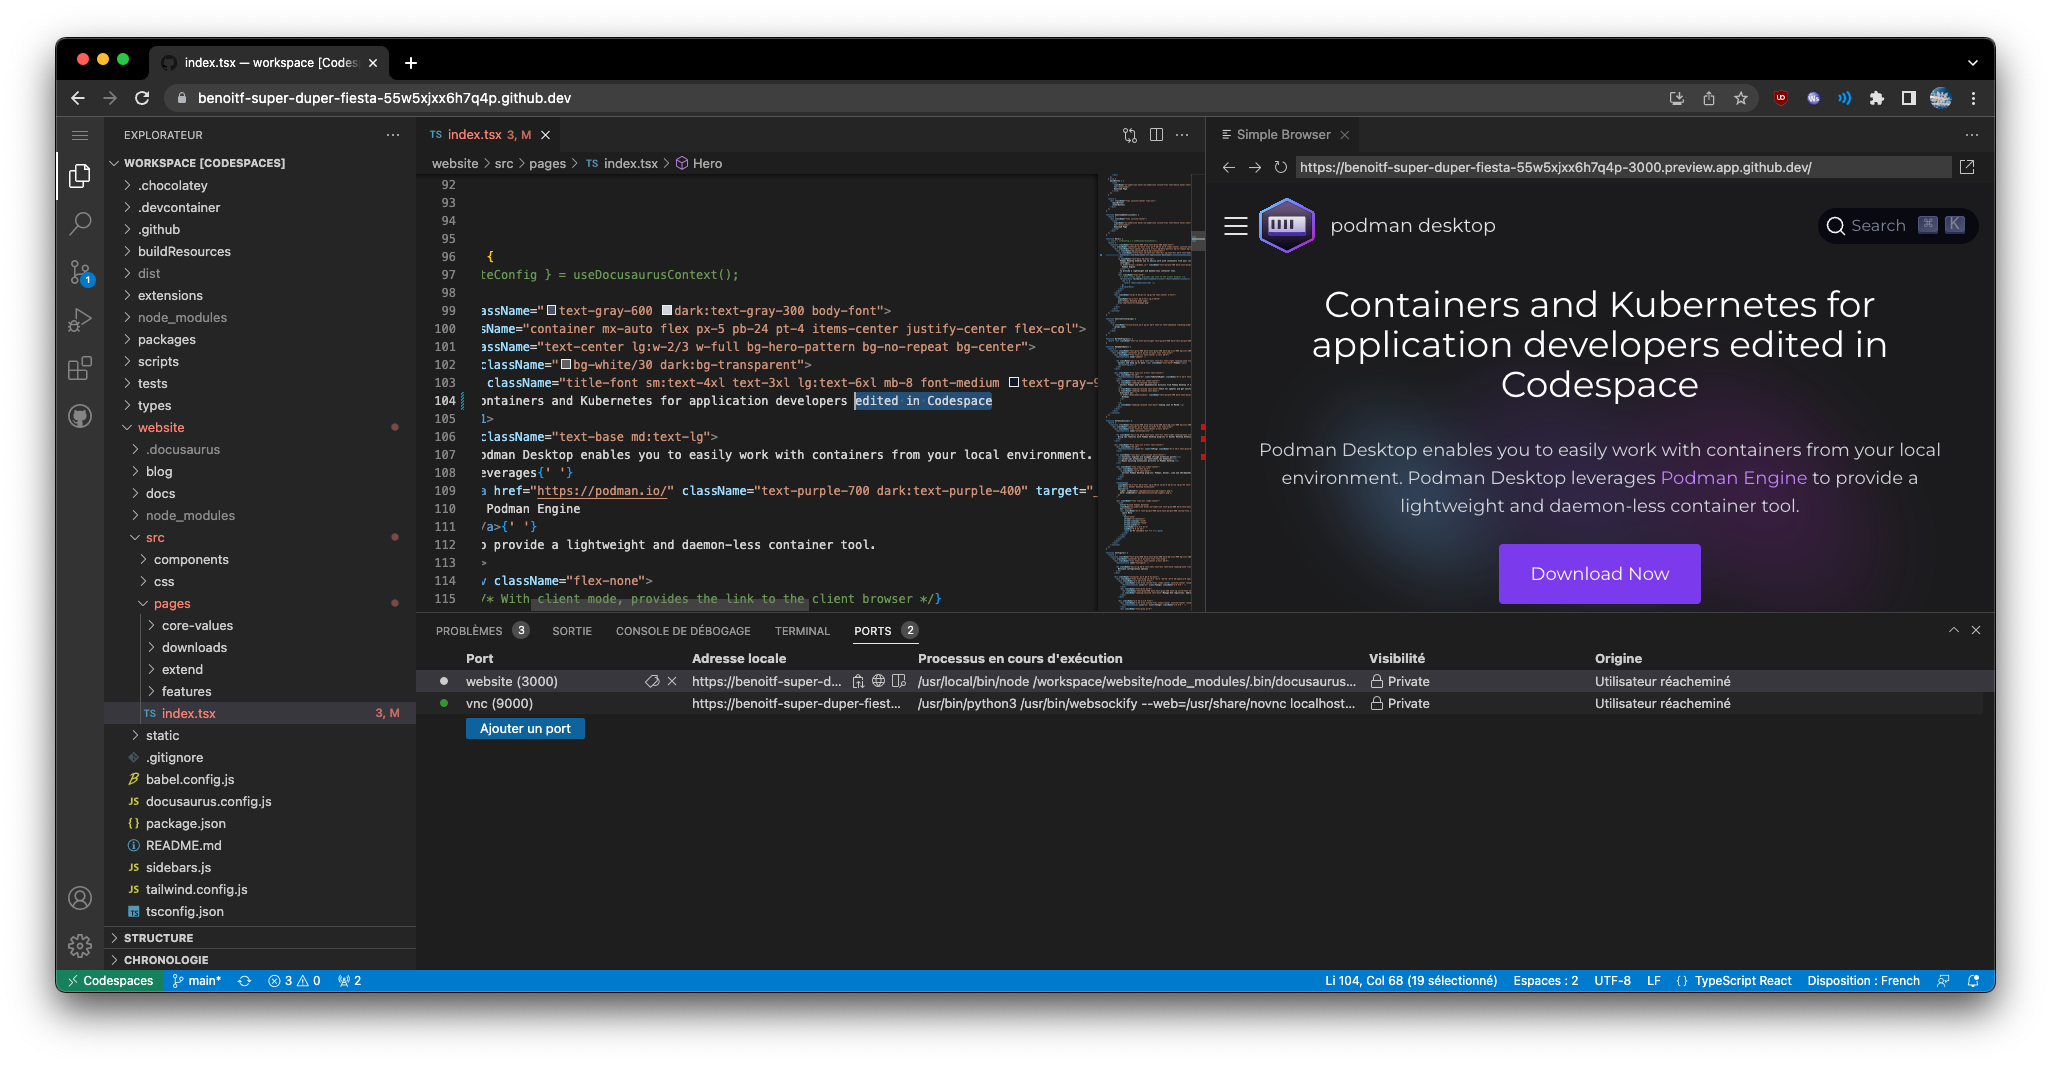Select the Search icon in activity bar

80,223
